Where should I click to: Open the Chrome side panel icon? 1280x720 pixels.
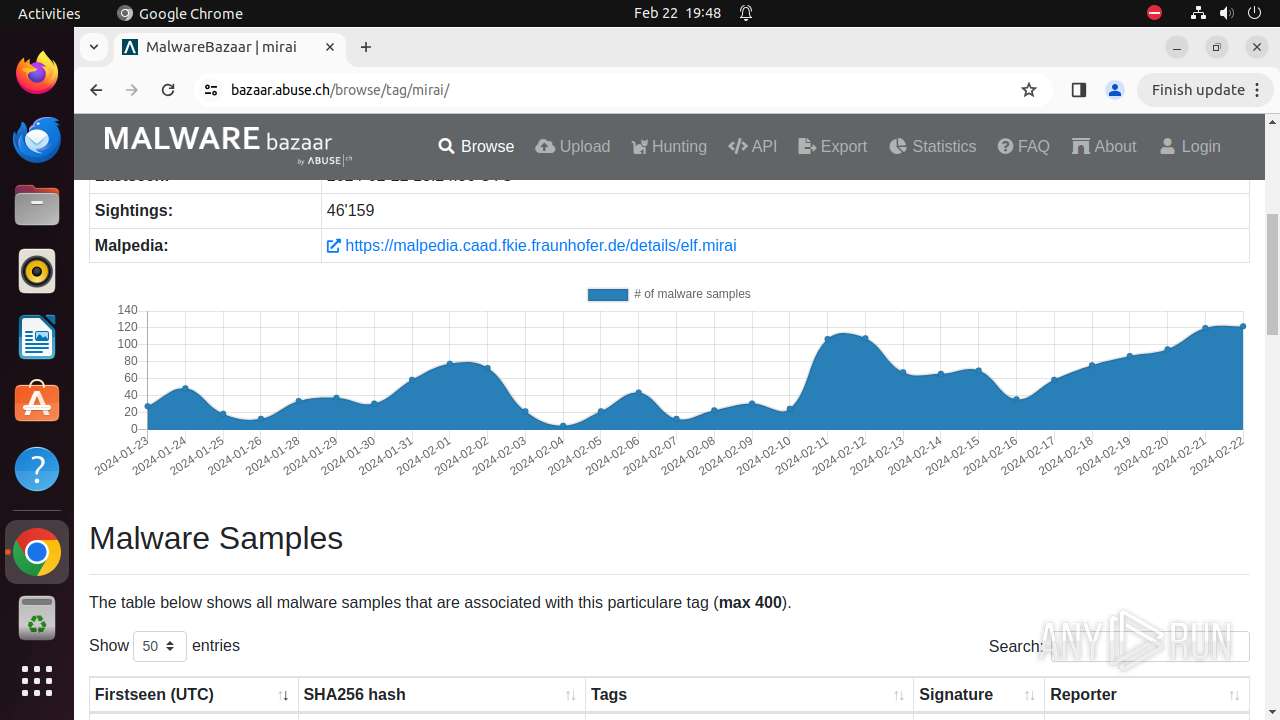[x=1078, y=90]
